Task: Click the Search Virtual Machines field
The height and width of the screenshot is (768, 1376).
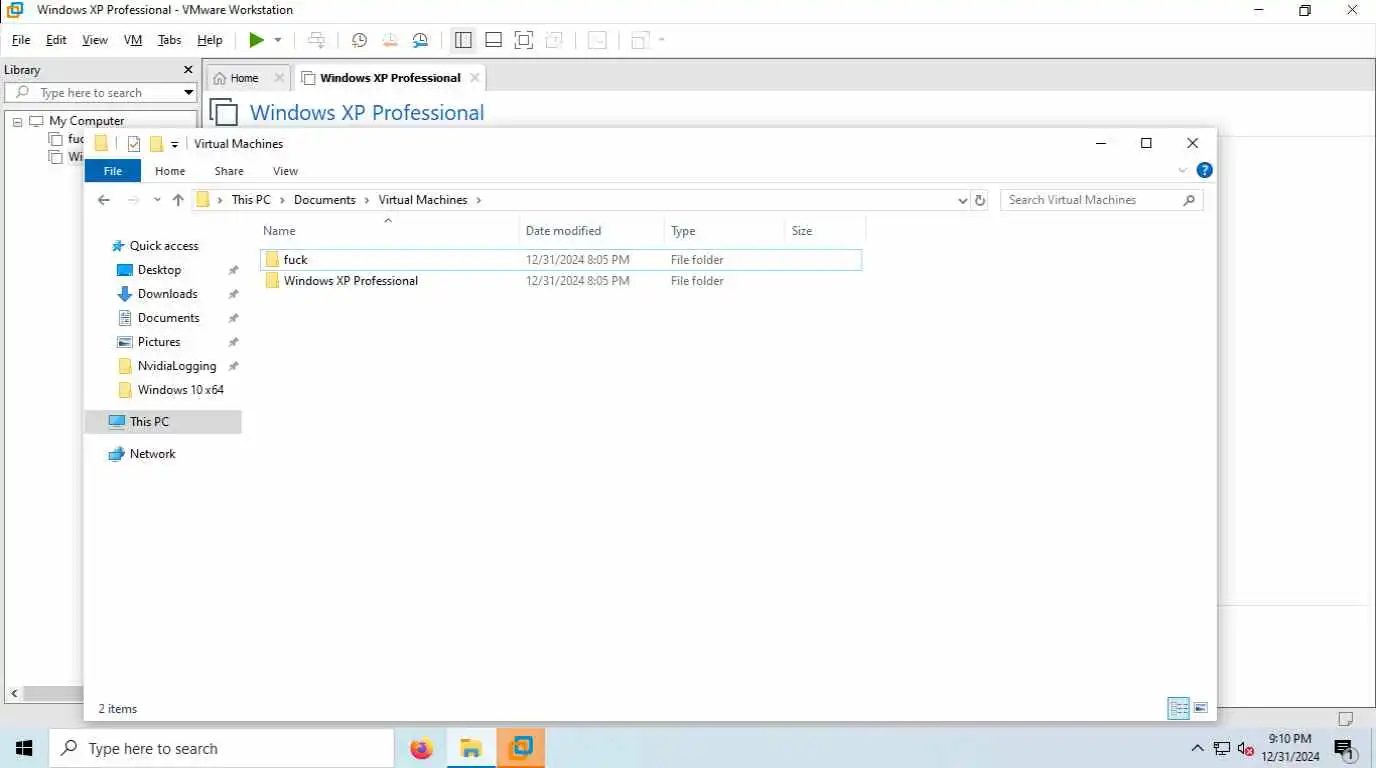Action: 1102,200
